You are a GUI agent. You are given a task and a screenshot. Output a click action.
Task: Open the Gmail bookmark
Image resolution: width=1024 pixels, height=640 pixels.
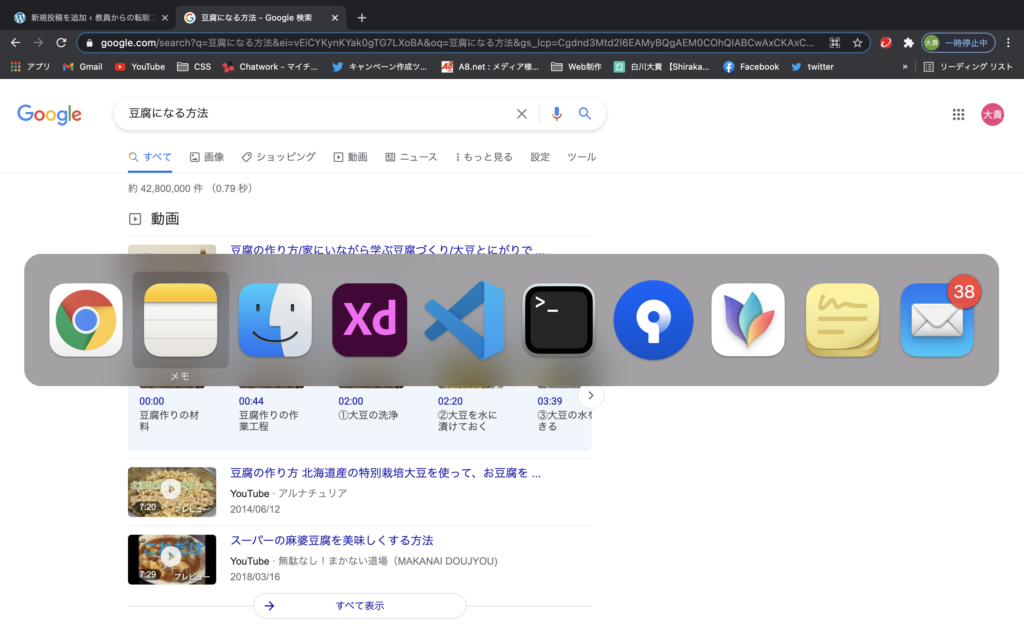point(83,67)
